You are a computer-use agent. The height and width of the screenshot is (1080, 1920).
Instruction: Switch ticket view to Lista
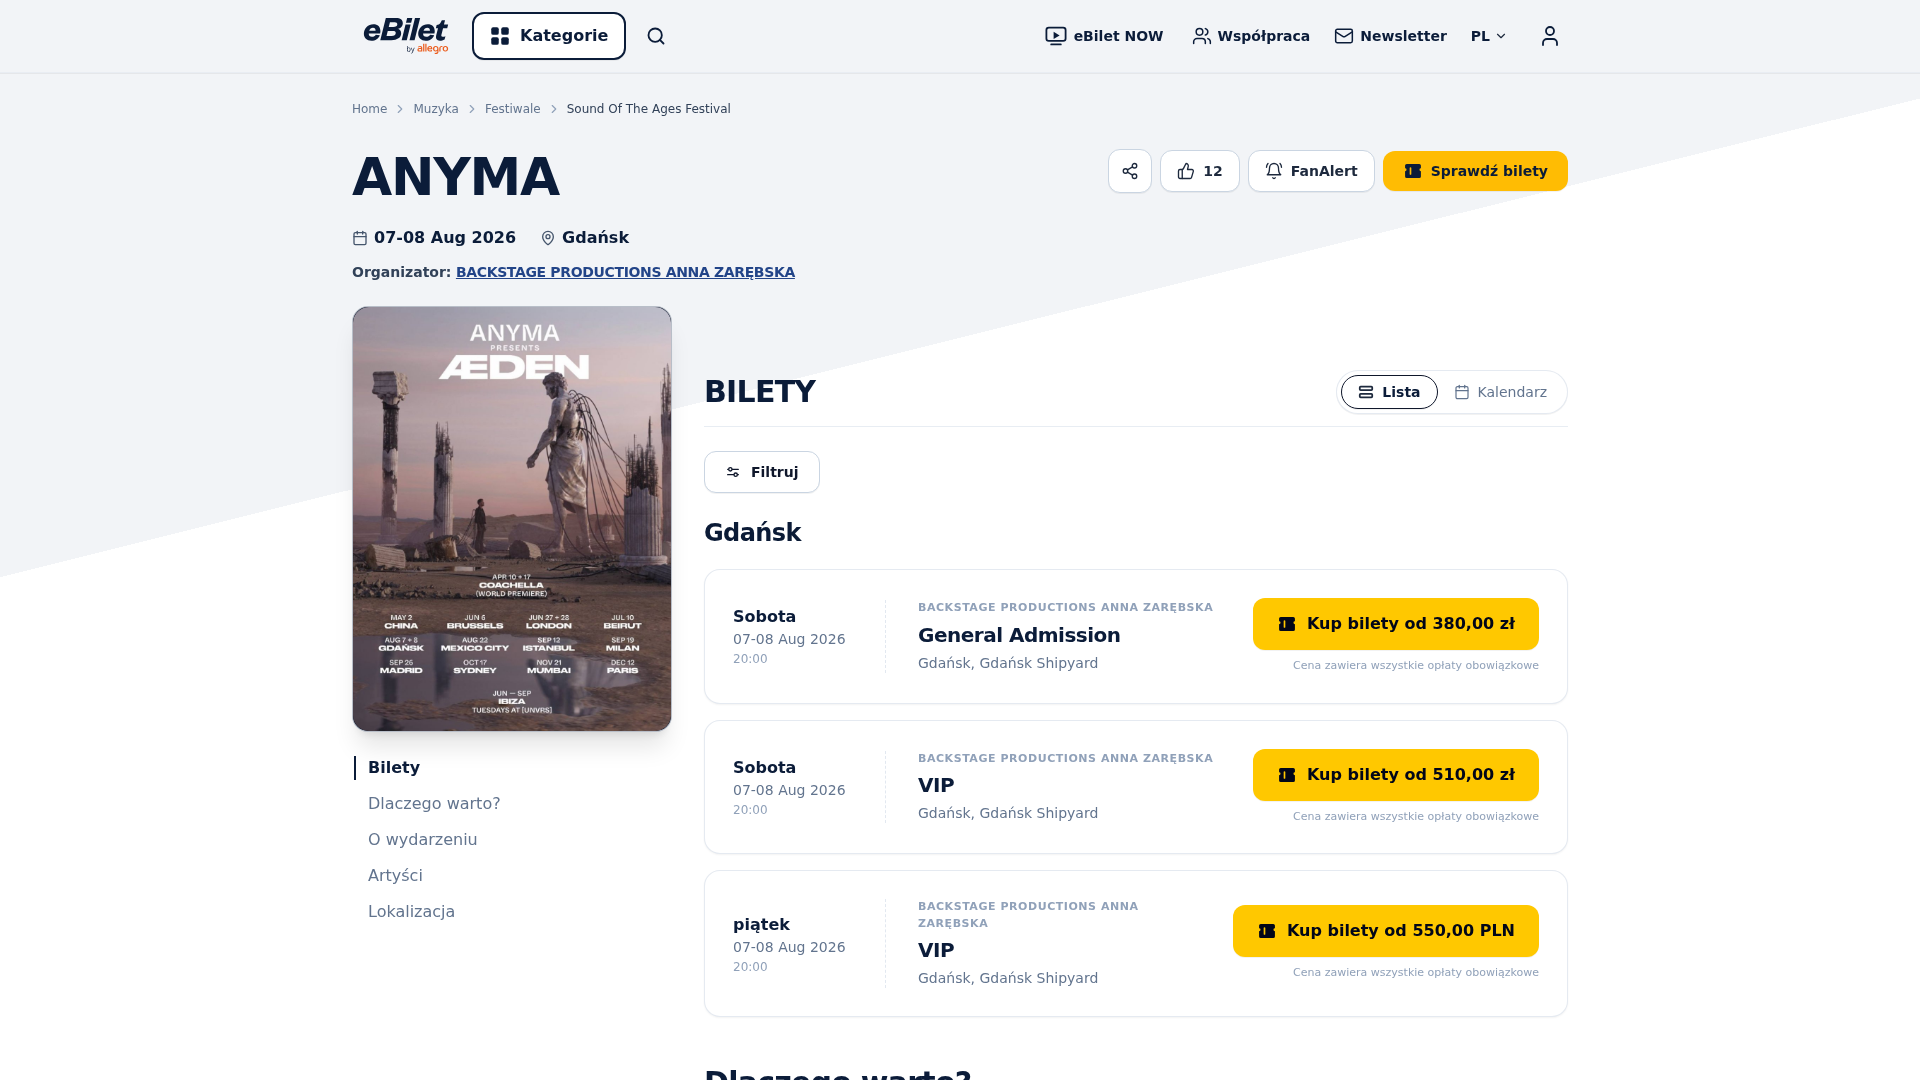(x=1389, y=392)
